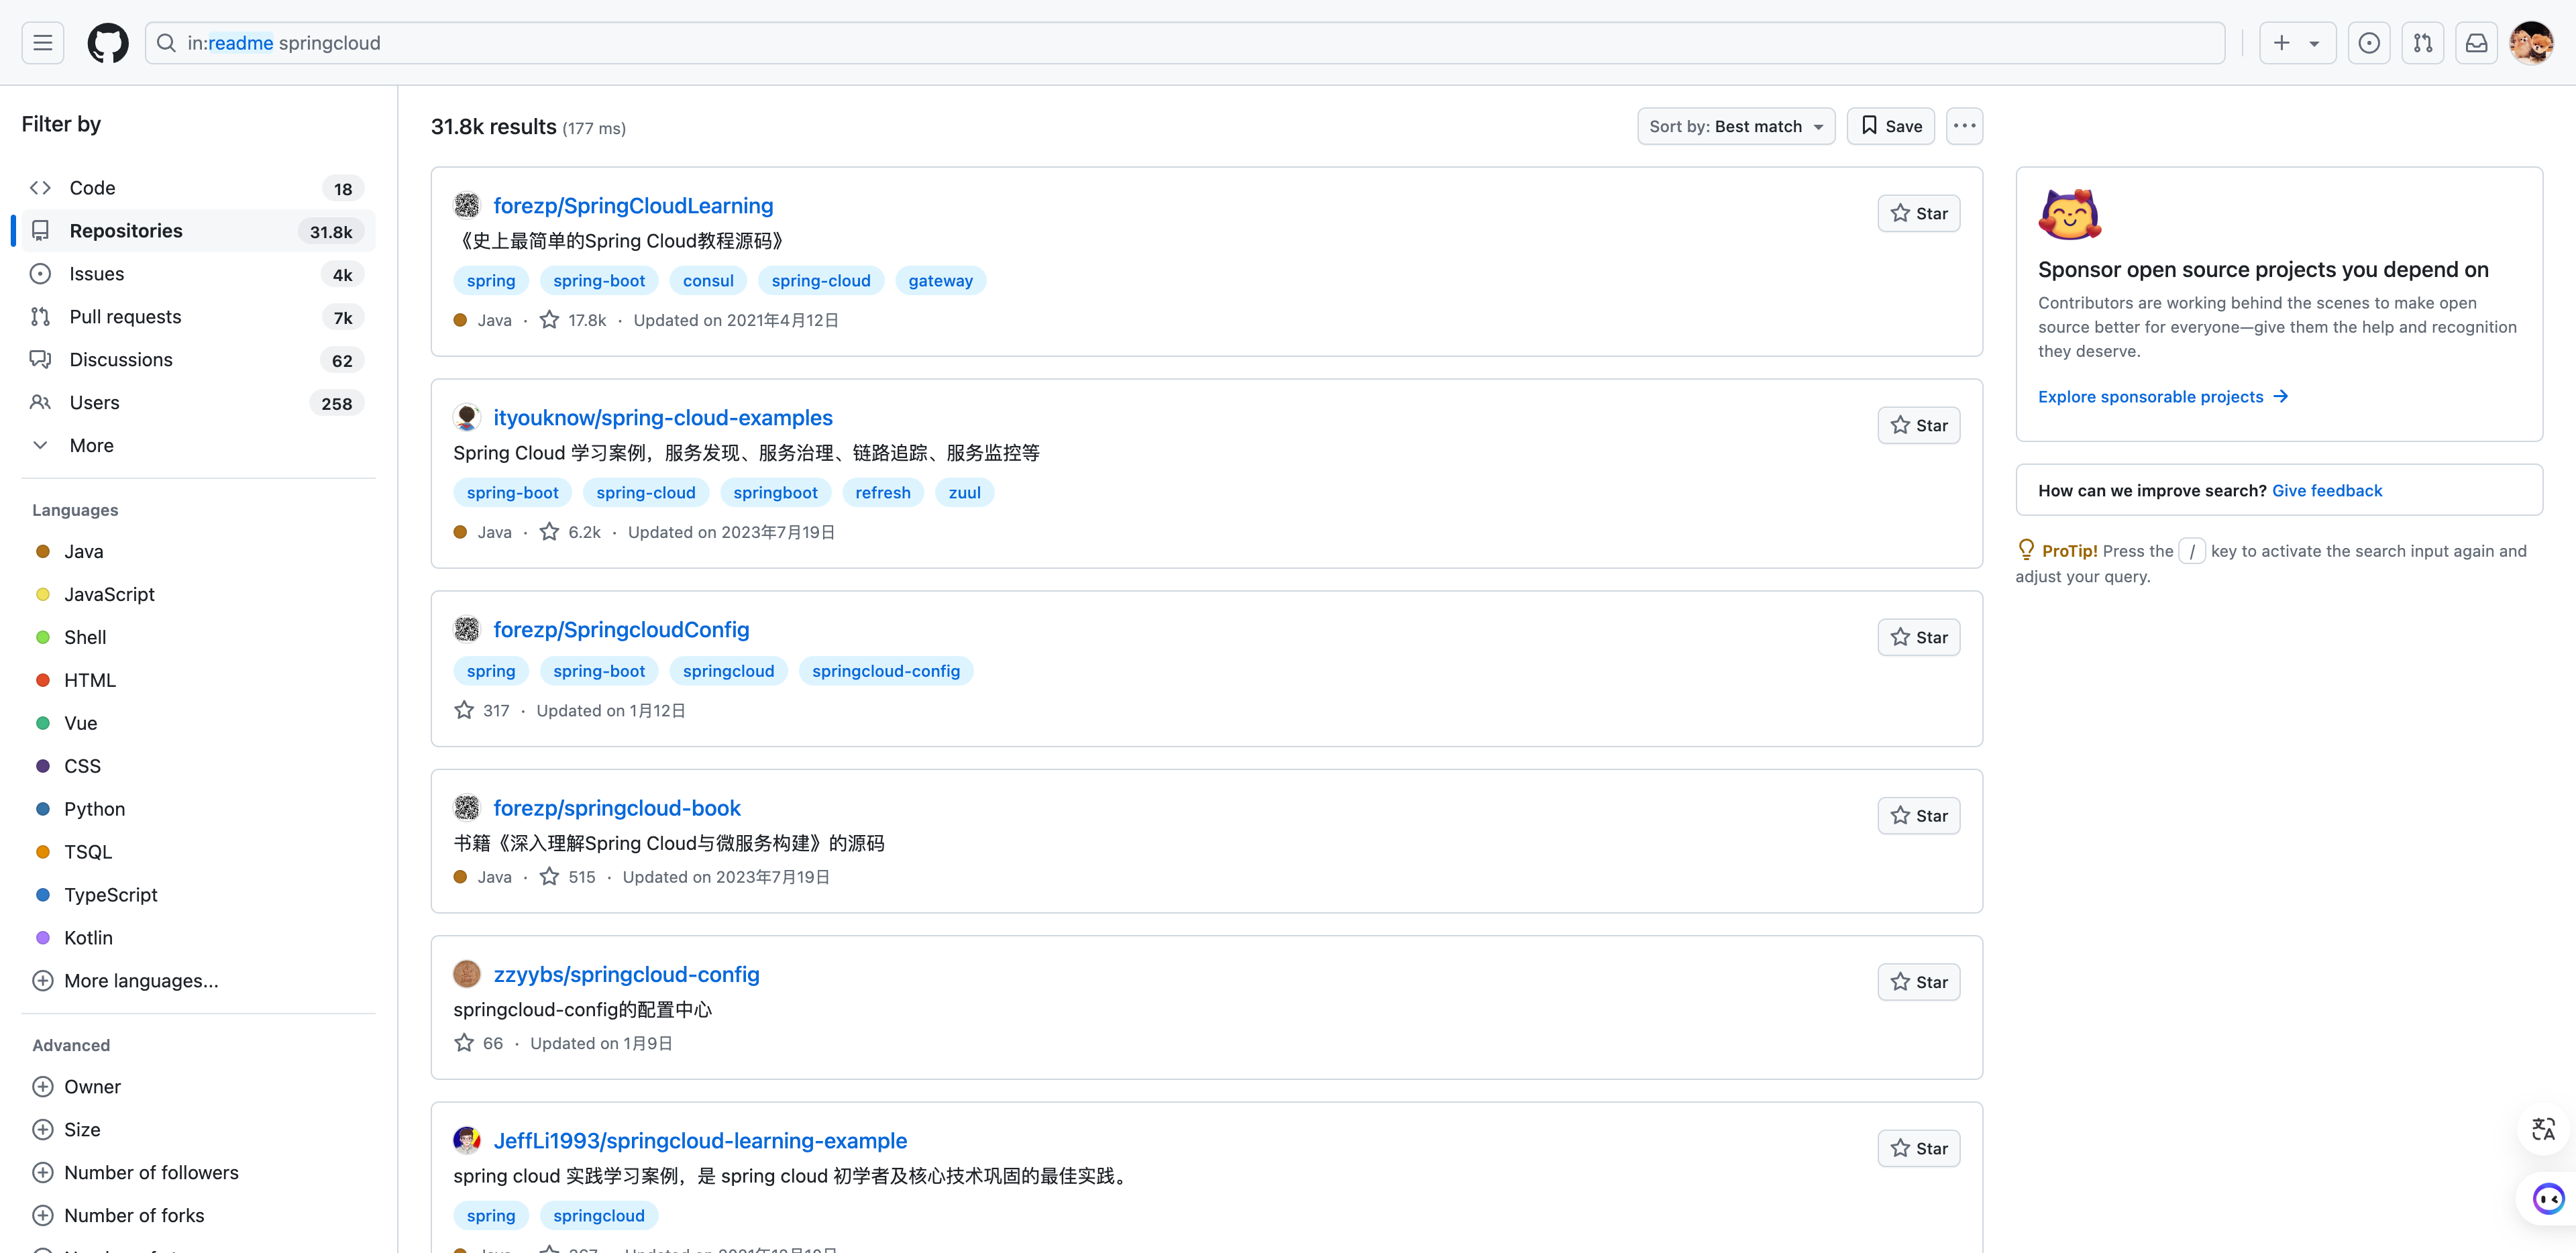Star the ityouknow/spring-cloud-examples repository
The height and width of the screenshot is (1253, 2576).
click(1918, 425)
